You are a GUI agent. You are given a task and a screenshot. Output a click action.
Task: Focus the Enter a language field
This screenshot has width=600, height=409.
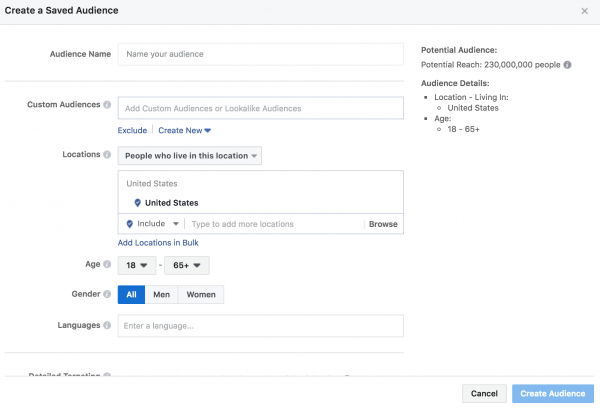pos(261,326)
